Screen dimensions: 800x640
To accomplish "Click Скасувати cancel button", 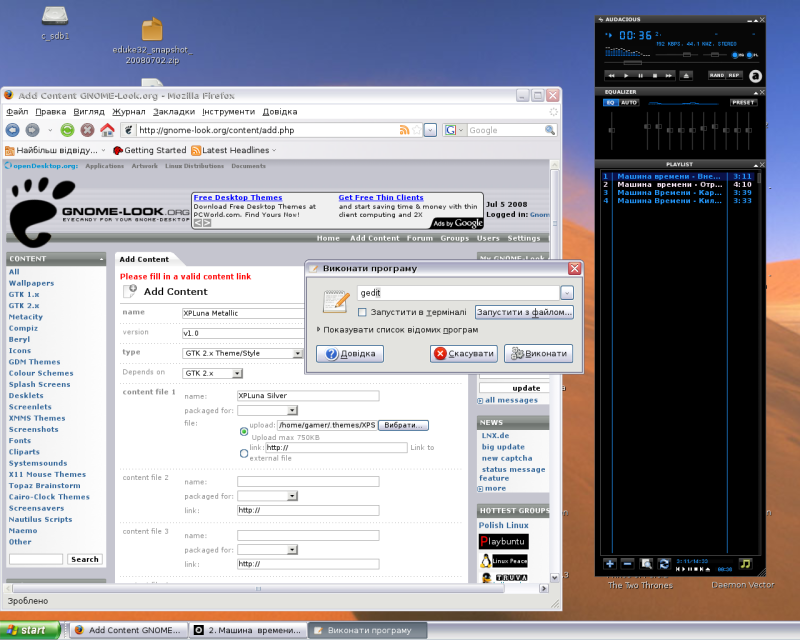I will point(464,353).
